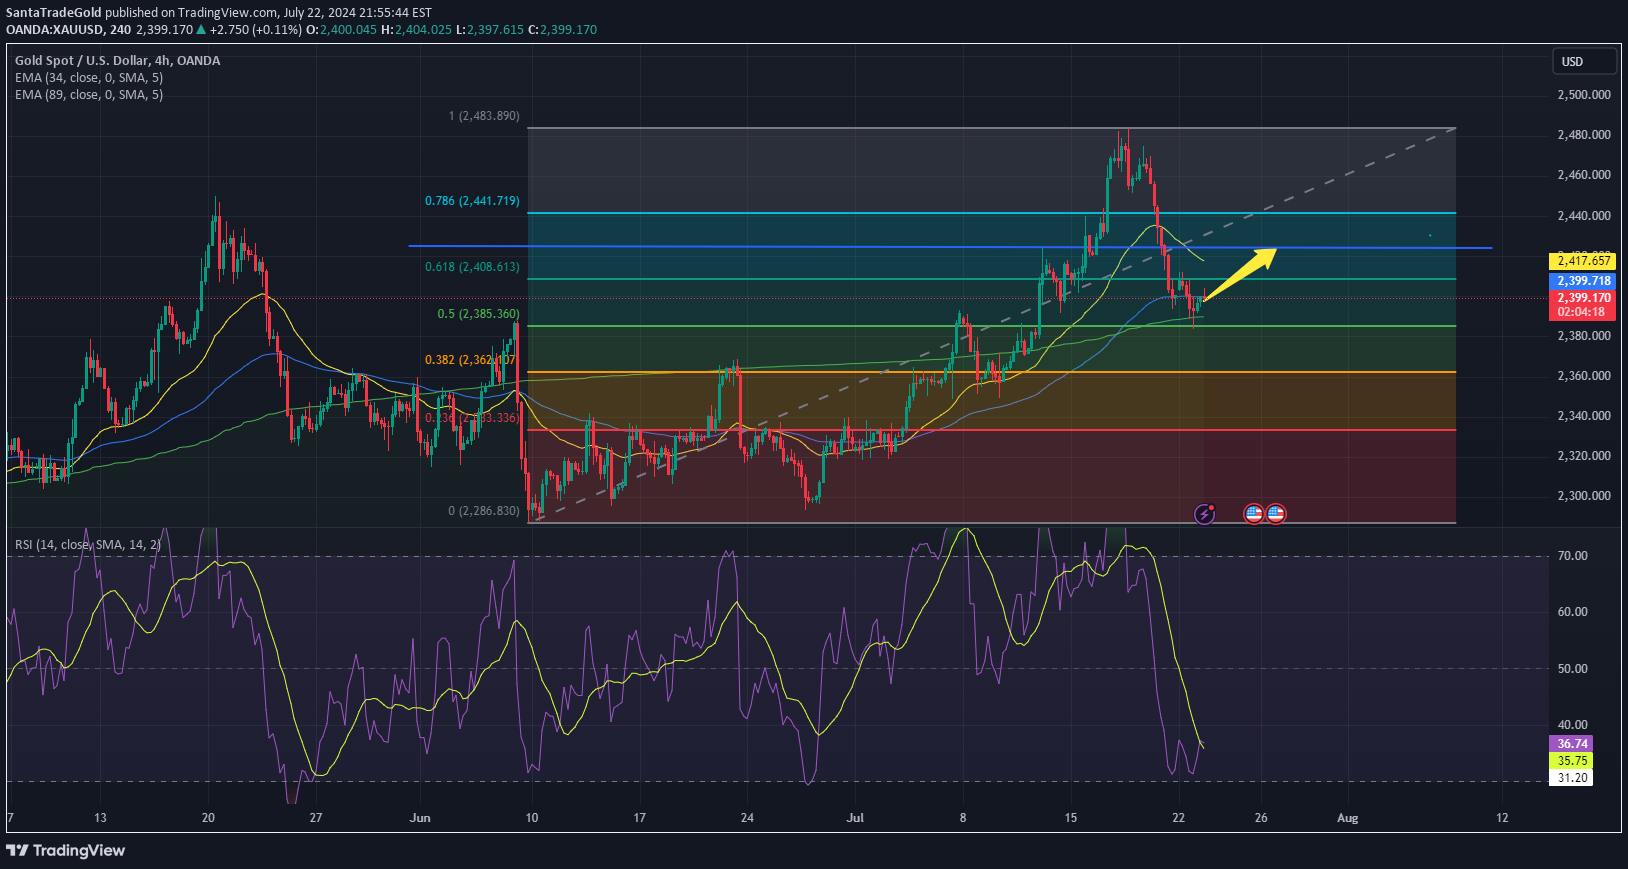The height and width of the screenshot is (869, 1628).
Task: Open the first US flag economic event
Action: [x=1253, y=514]
